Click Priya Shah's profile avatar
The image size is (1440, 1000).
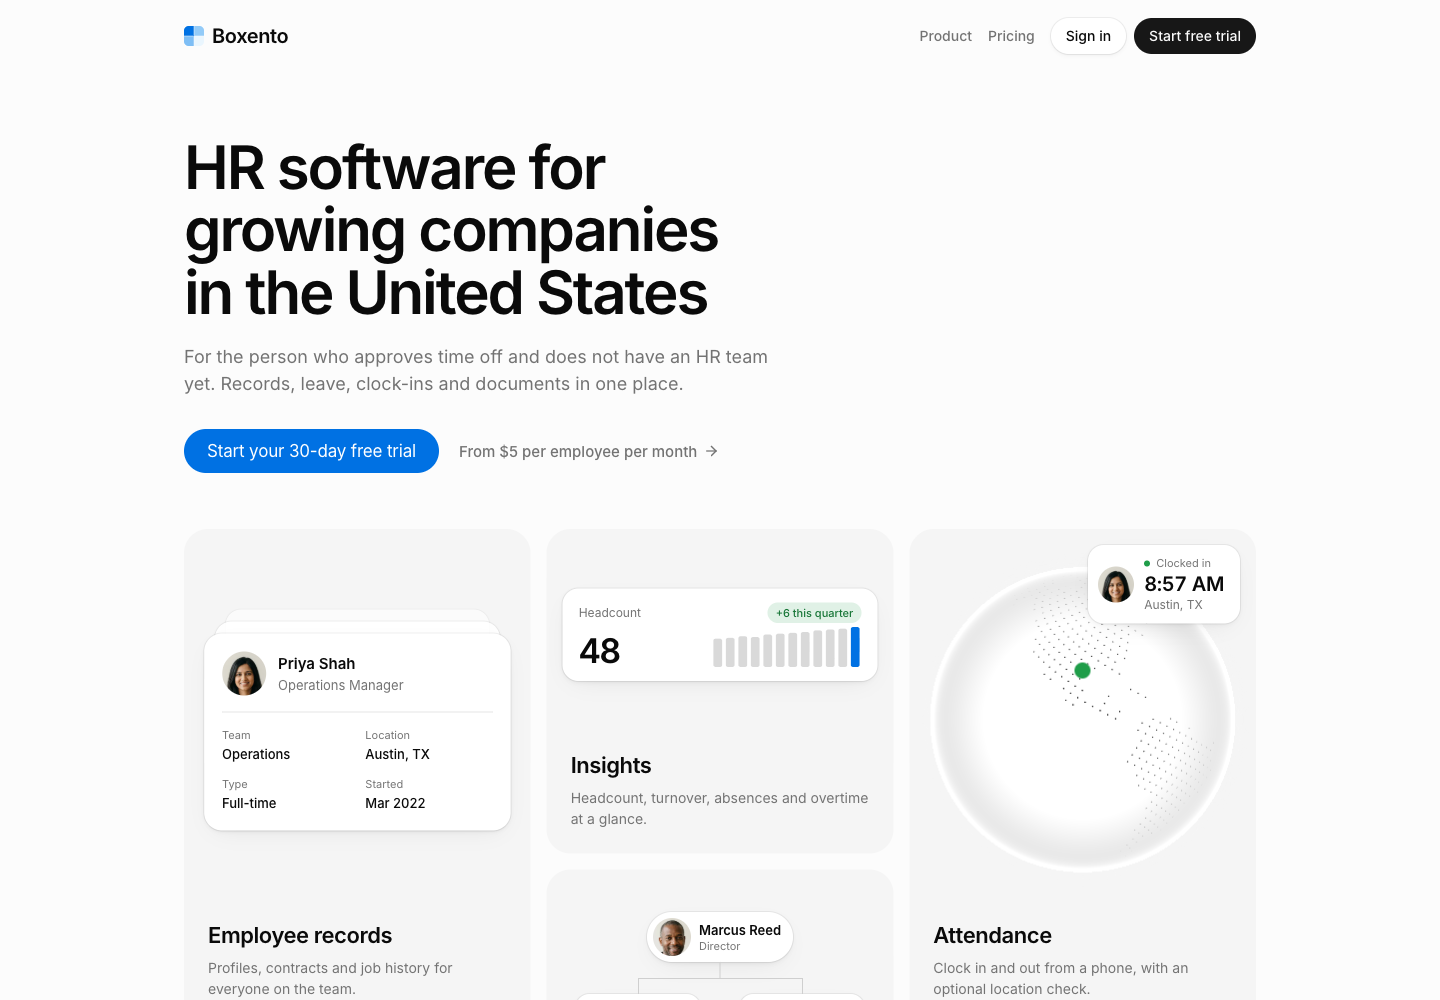244,674
